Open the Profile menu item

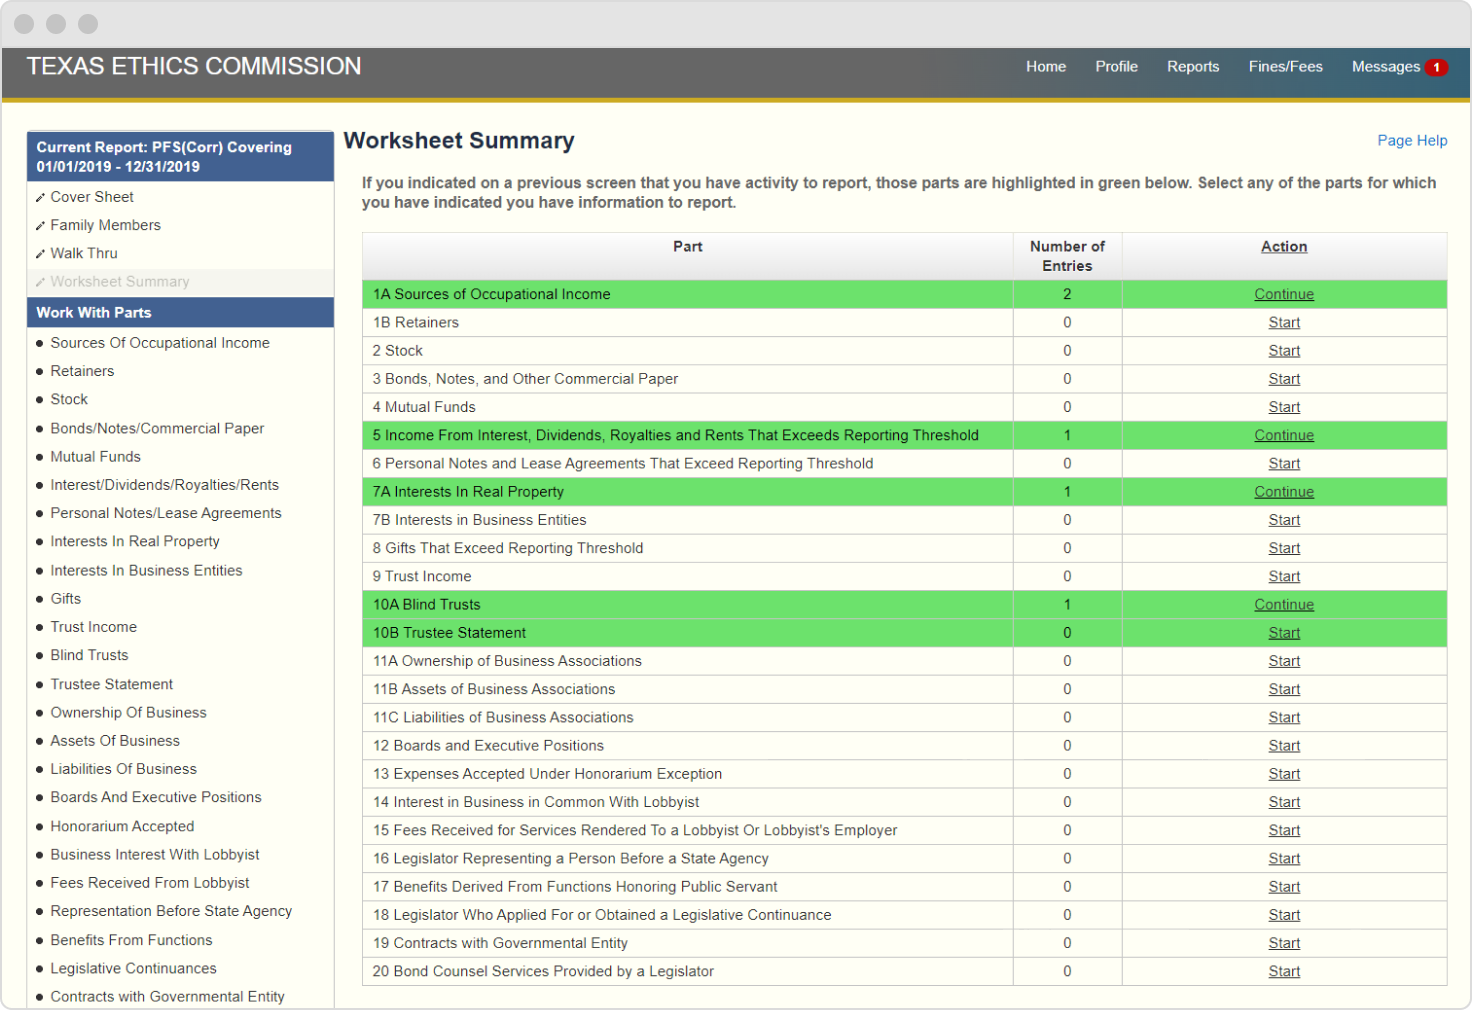(x=1116, y=66)
